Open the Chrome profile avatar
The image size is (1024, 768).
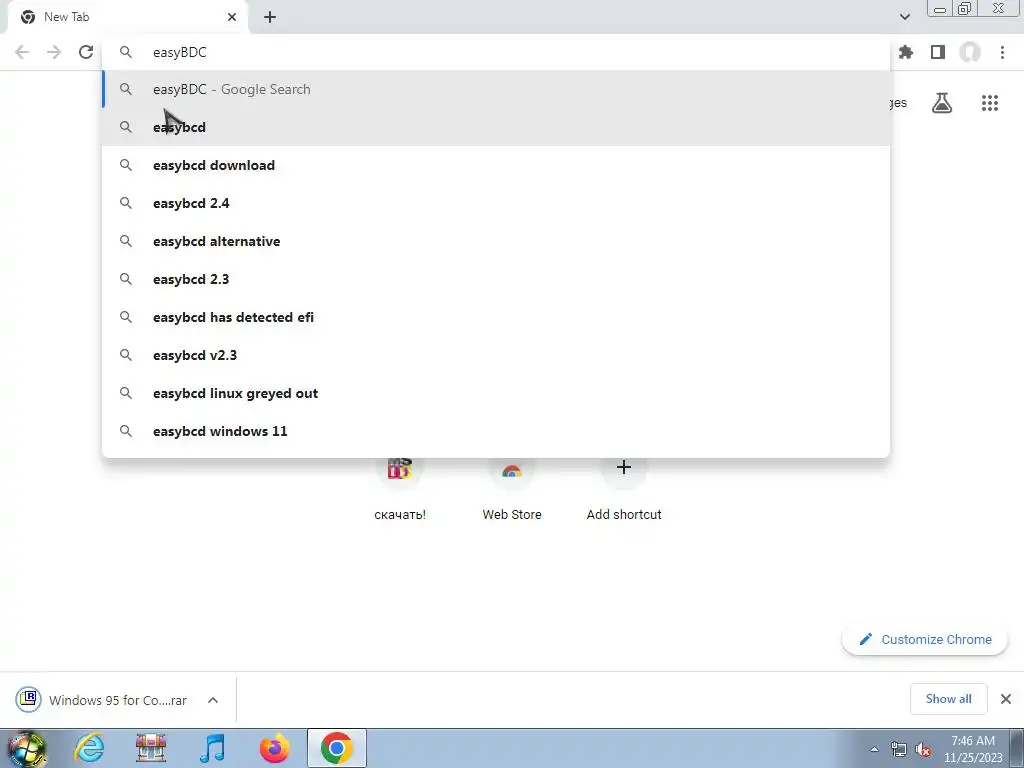click(x=970, y=52)
